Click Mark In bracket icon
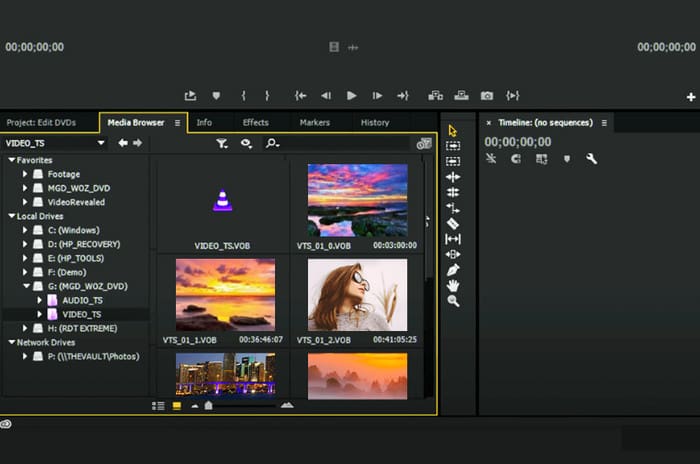Image resolution: width=700 pixels, height=464 pixels. tap(244, 96)
